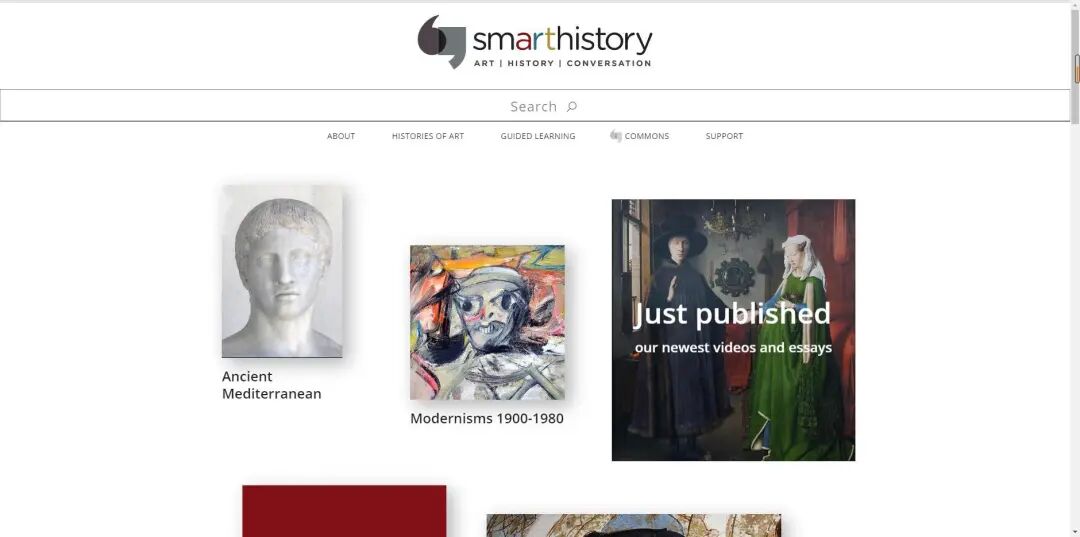Open the Ancient Mediterranean marble bust thumbnail
Image resolution: width=1080 pixels, height=537 pixels.
pos(282,271)
